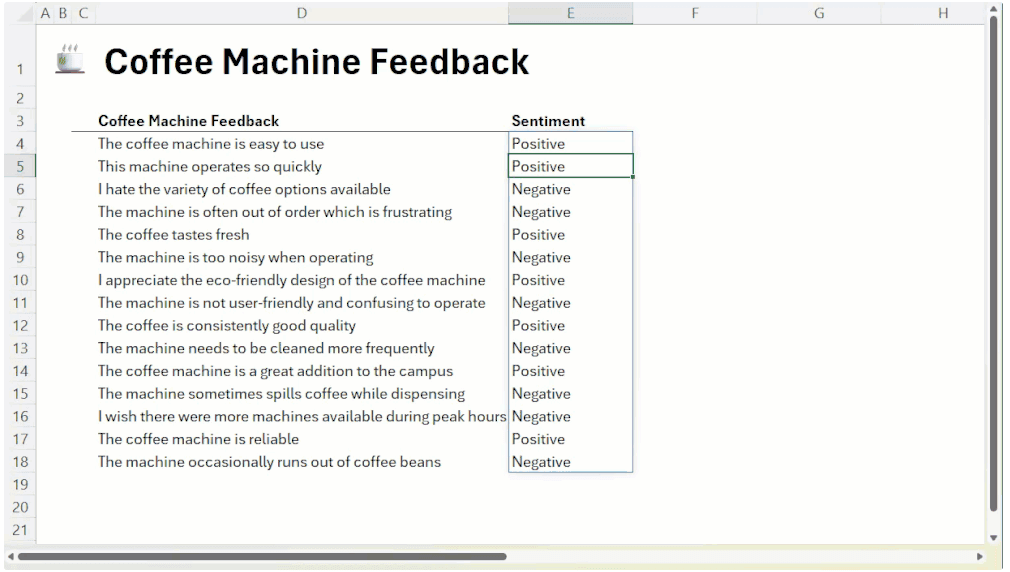Image resolution: width=1010 pixels, height=572 pixels.
Task: Select column G header
Action: pos(819,13)
